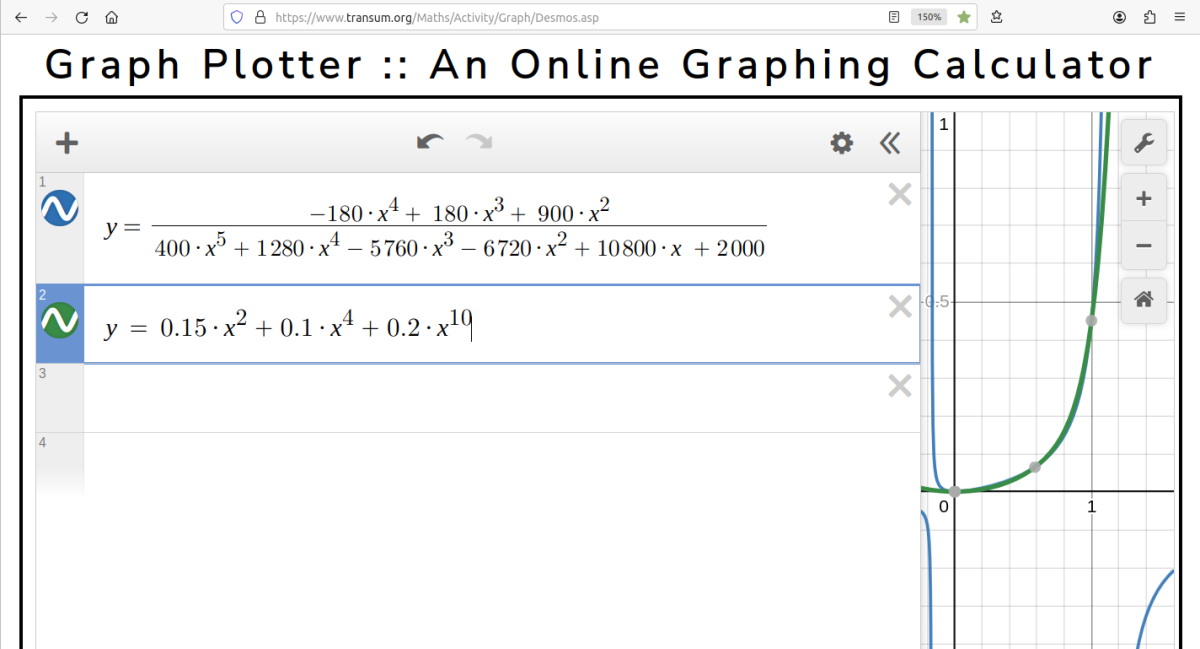Undo the last expression edit
Screen dimensions: 1200x649
pos(430,143)
